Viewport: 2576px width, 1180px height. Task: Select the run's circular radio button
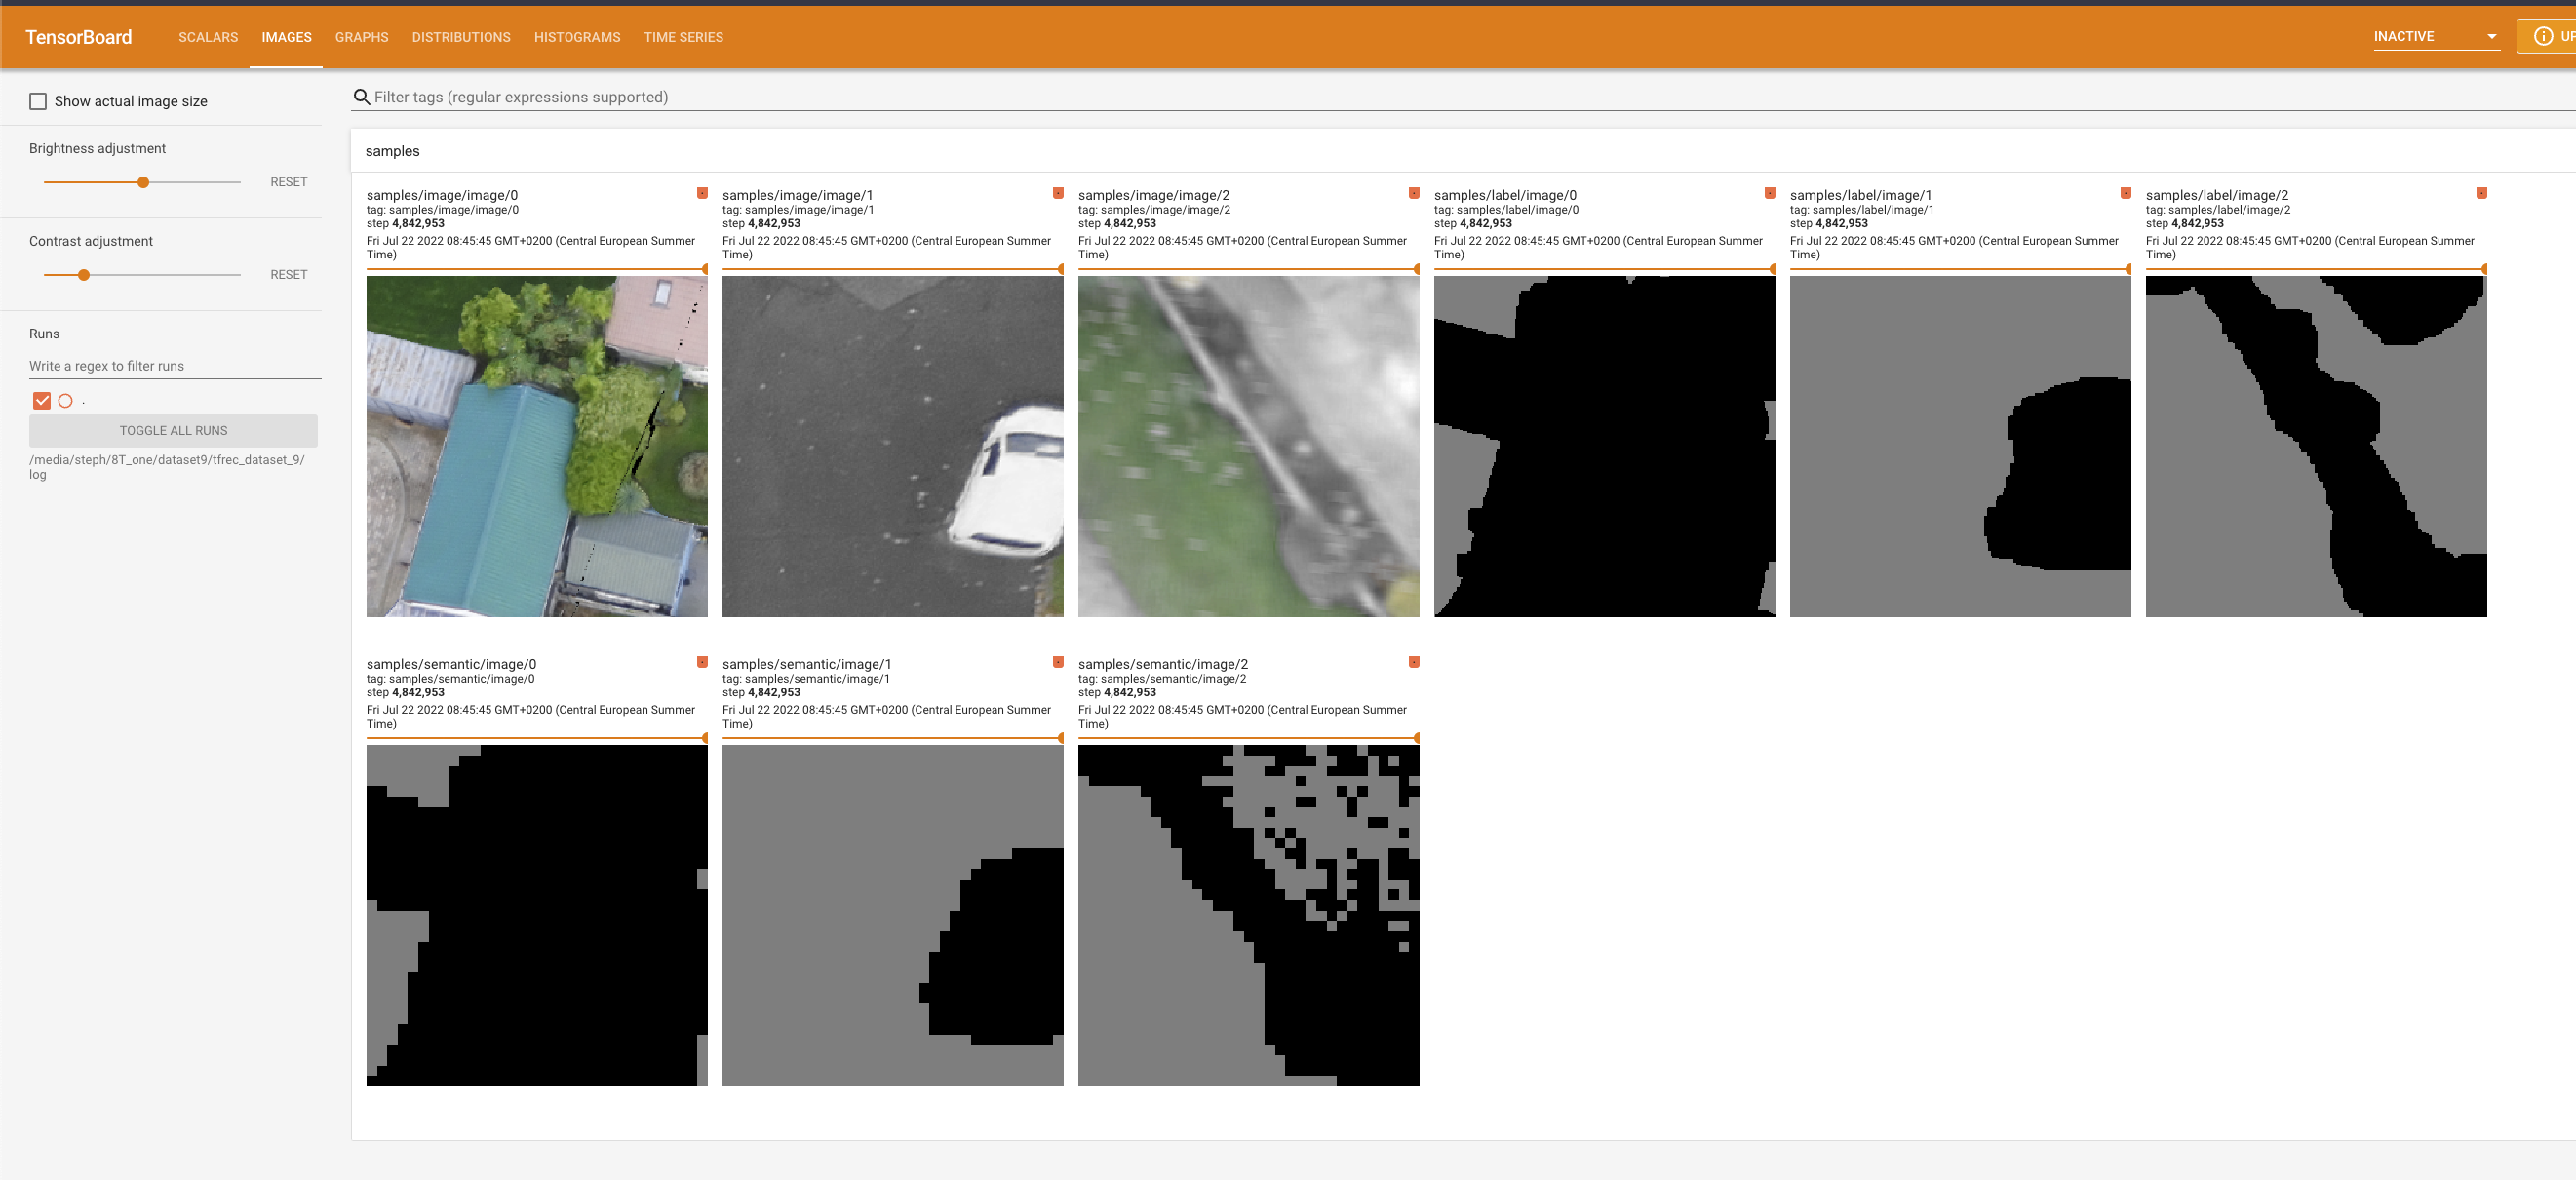pyautogui.click(x=66, y=401)
